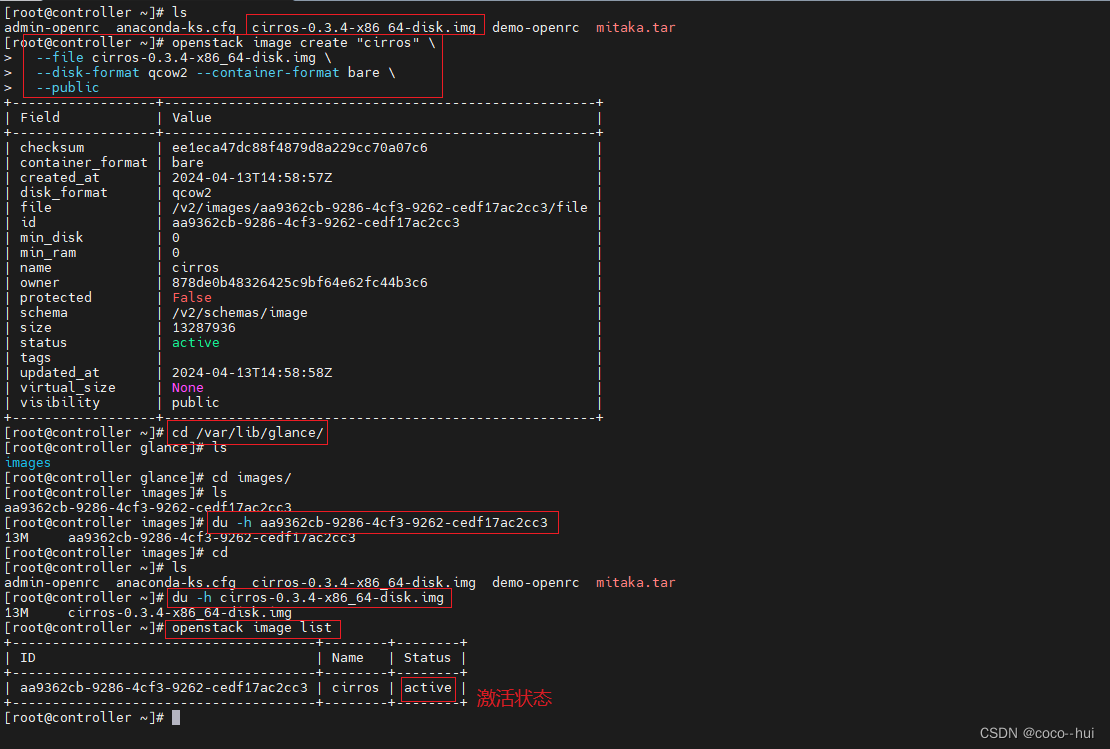The image size is (1110, 749).
Task: Click the active status in the image table
Action: click(427, 687)
